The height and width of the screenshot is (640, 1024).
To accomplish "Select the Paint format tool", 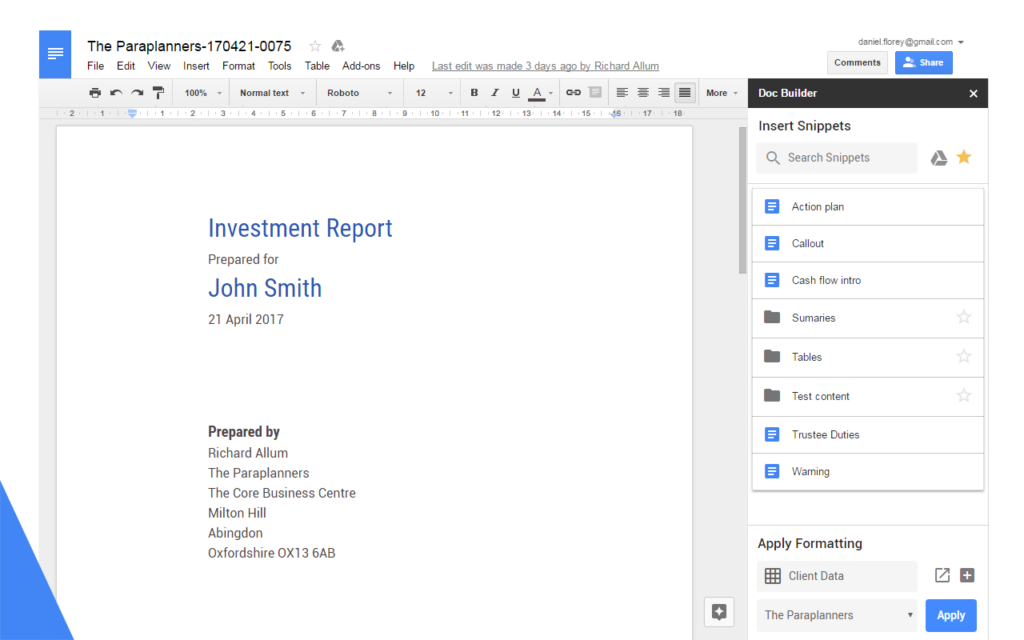I will click(x=157, y=92).
